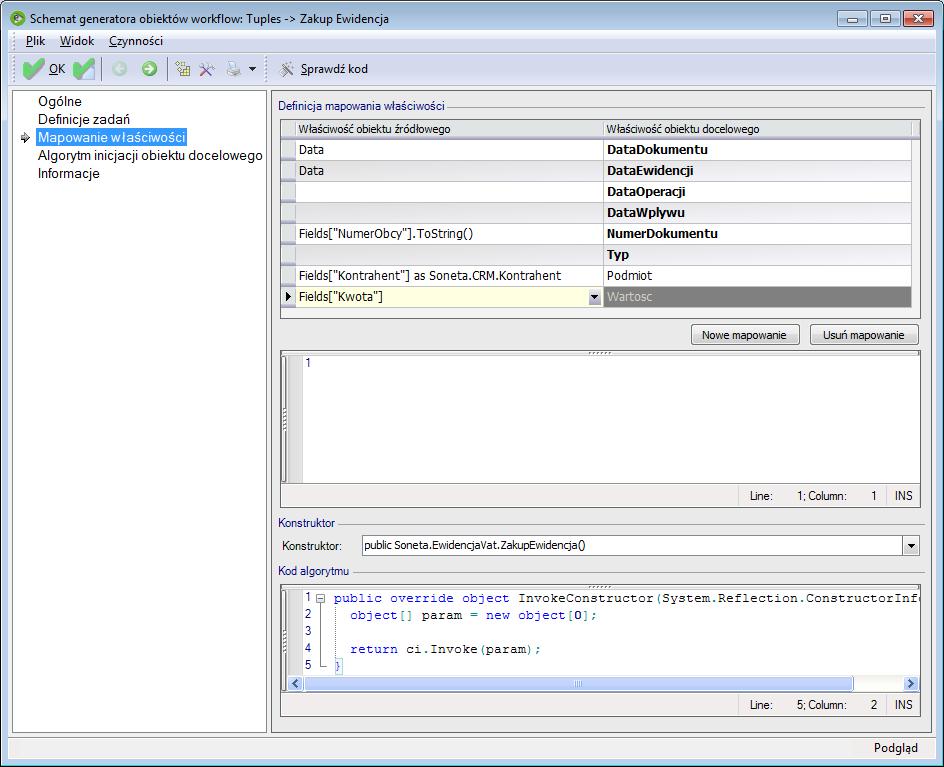Viewport: 944px width, 767px height.
Task: Click column header Właściwość obiektu docelowego
Action: tap(757, 129)
